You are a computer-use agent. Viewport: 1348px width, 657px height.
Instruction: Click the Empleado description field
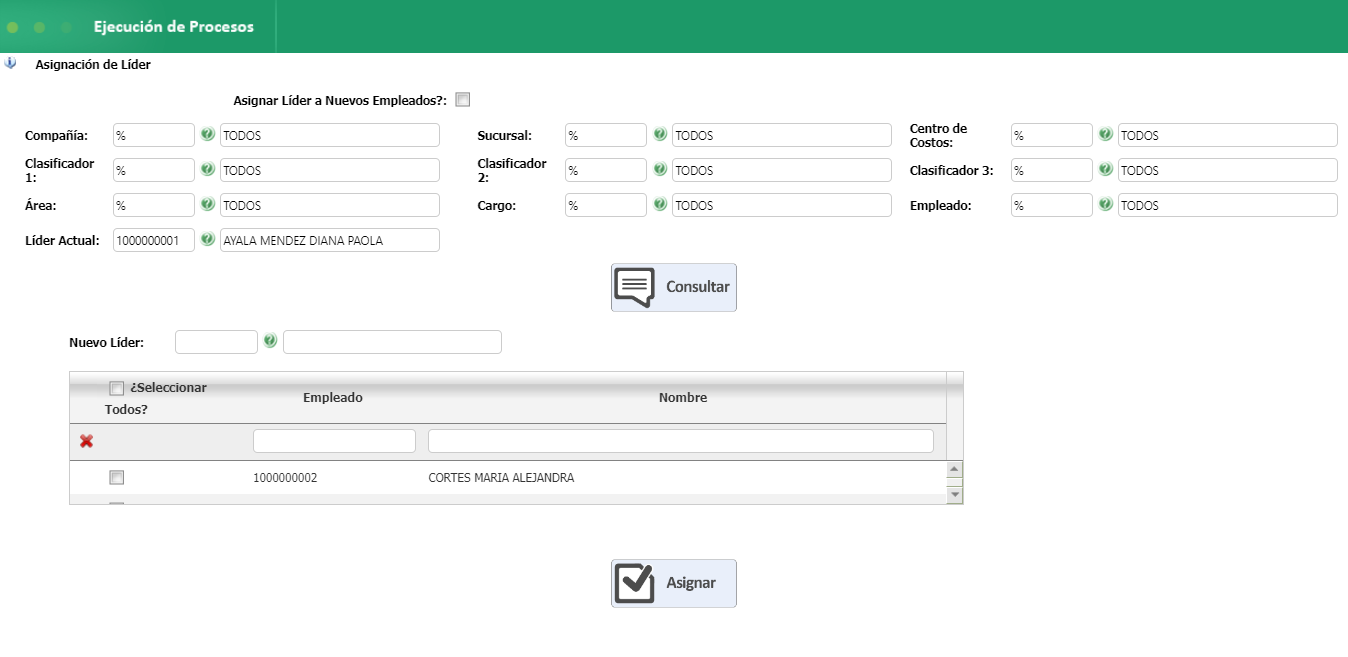click(x=1228, y=205)
